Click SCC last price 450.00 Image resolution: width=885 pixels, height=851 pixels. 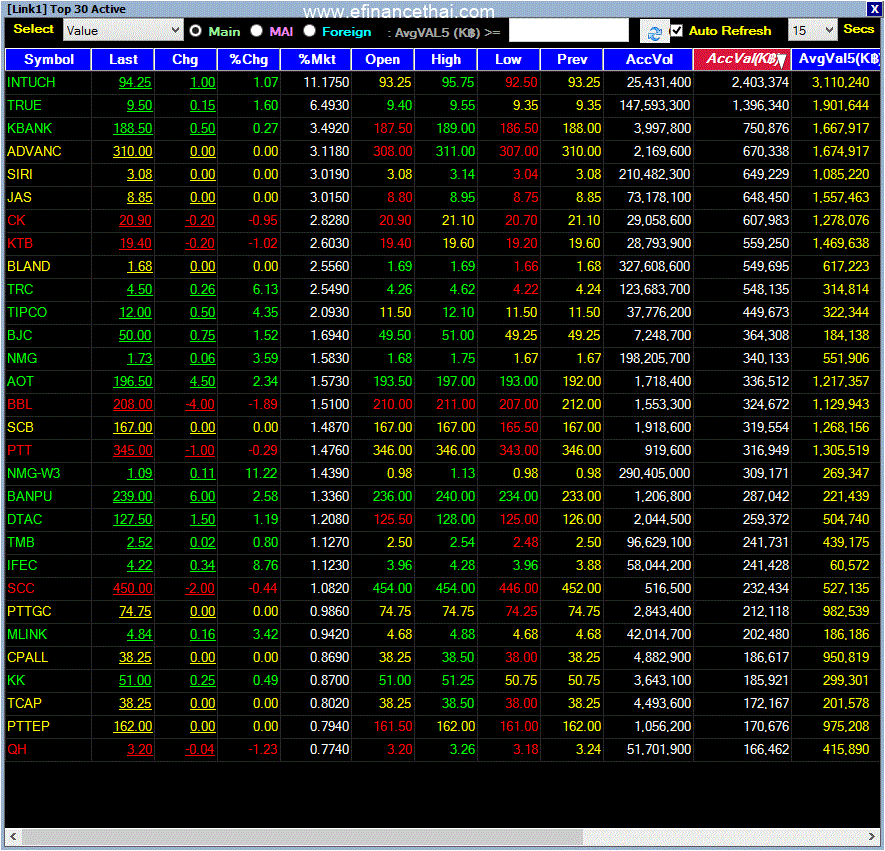(133, 589)
